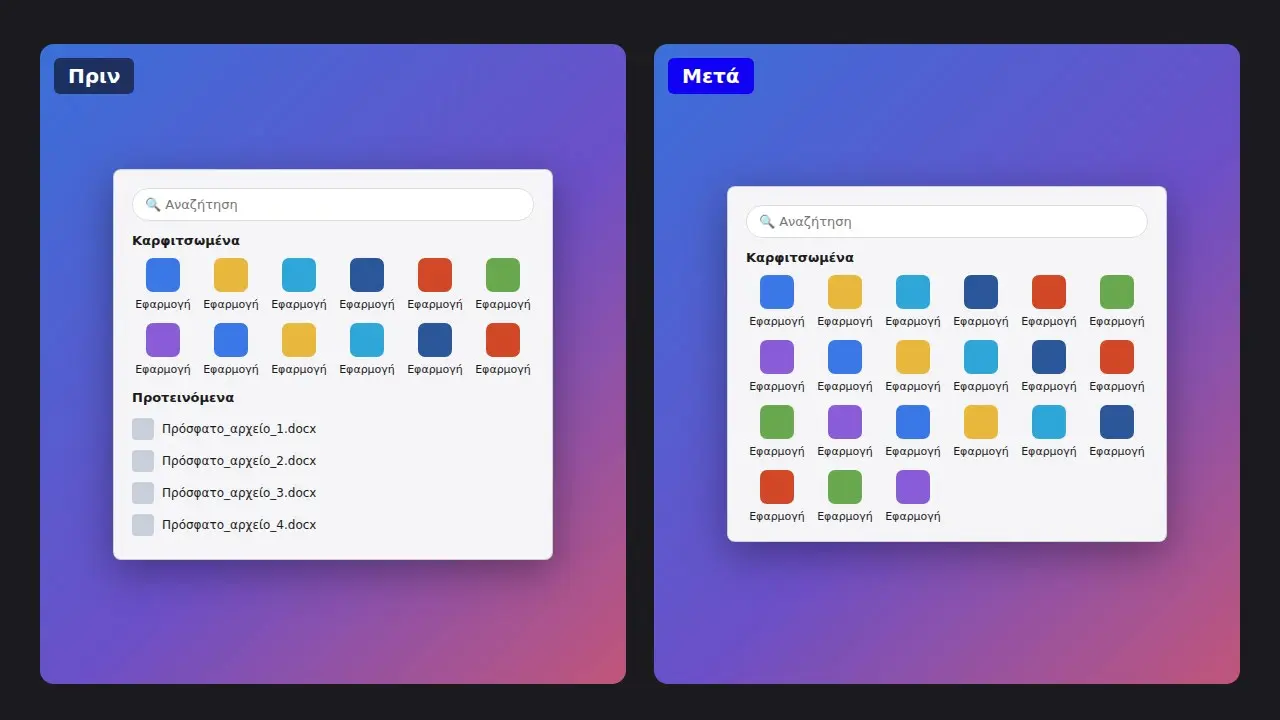Open the purple app in the Πριν panel
Screen dimensions: 1280x720
(x=163, y=340)
